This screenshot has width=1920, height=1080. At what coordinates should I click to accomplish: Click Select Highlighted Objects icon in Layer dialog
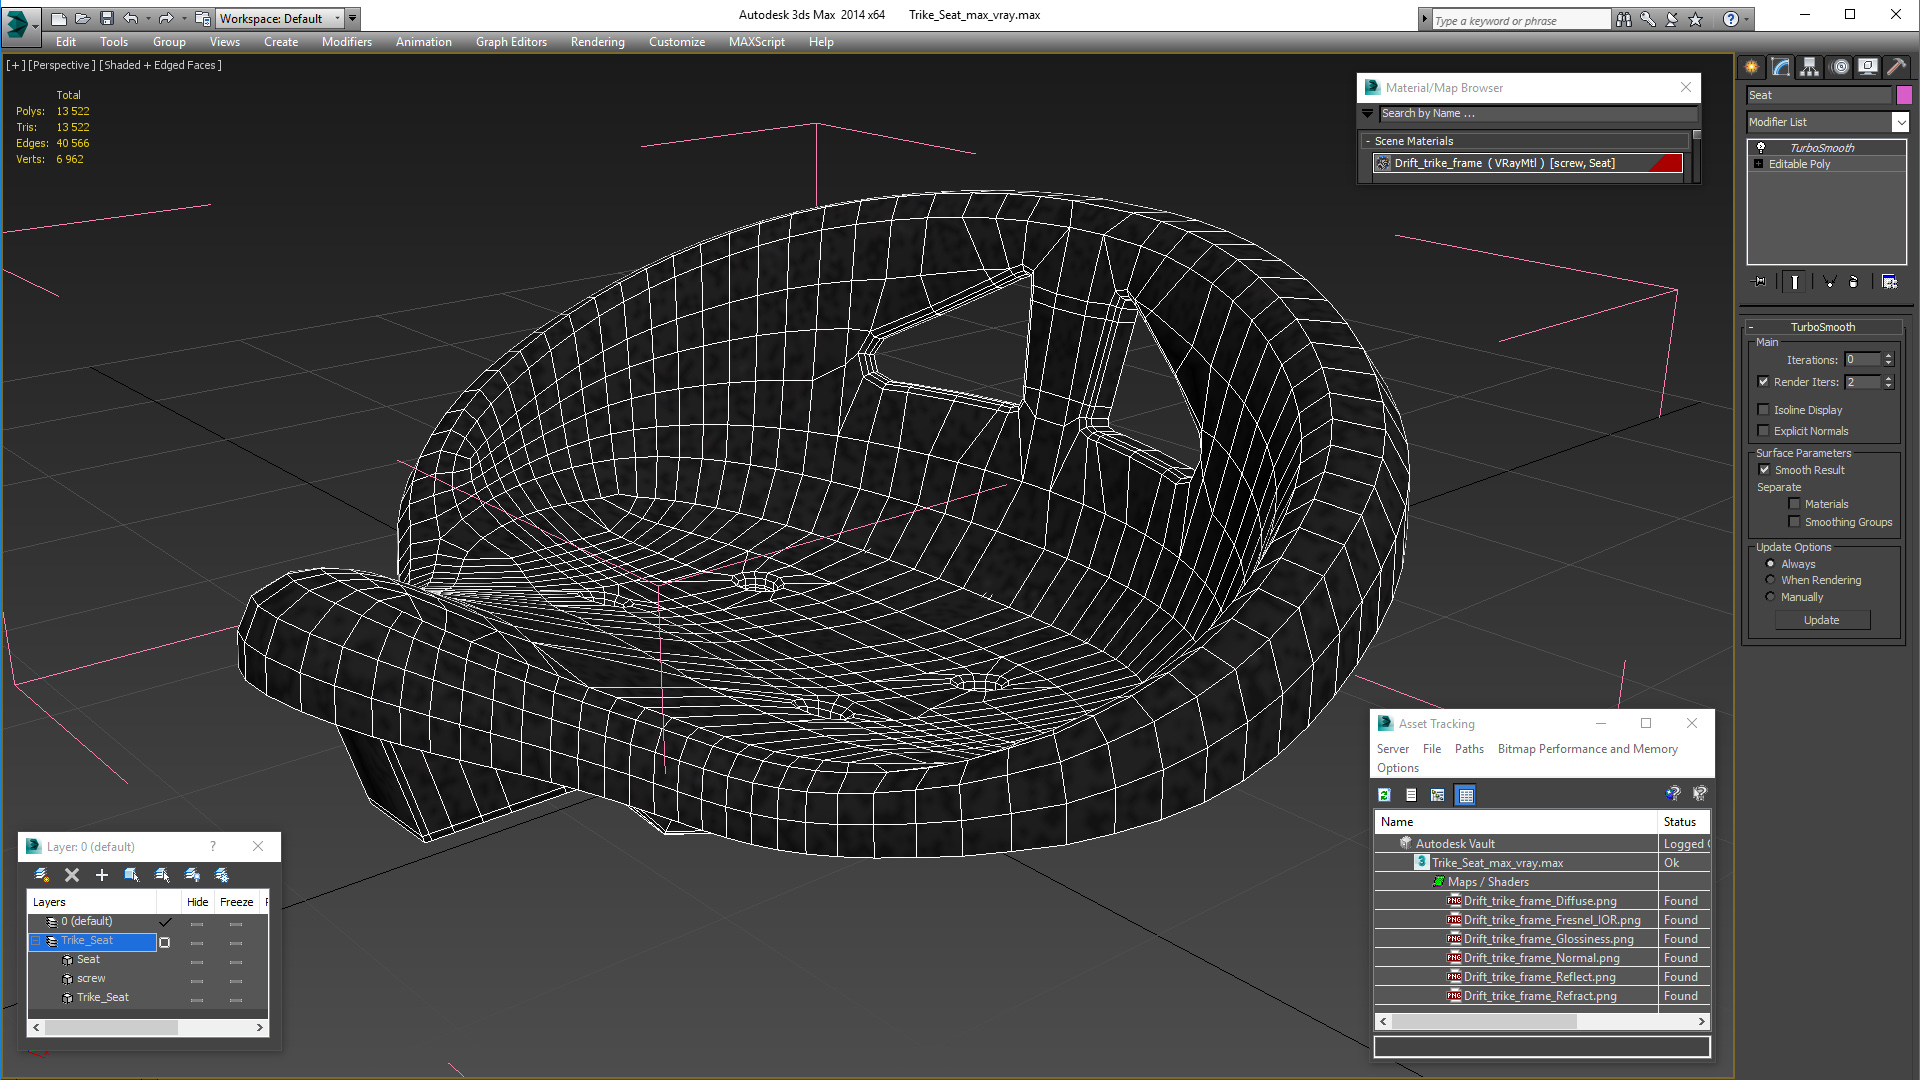(131, 875)
